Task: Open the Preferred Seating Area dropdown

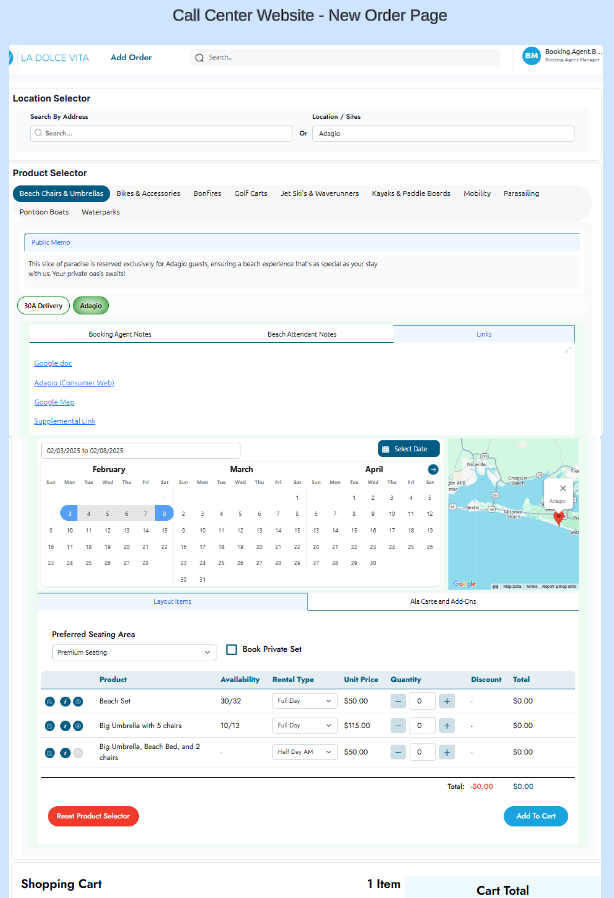Action: click(134, 652)
